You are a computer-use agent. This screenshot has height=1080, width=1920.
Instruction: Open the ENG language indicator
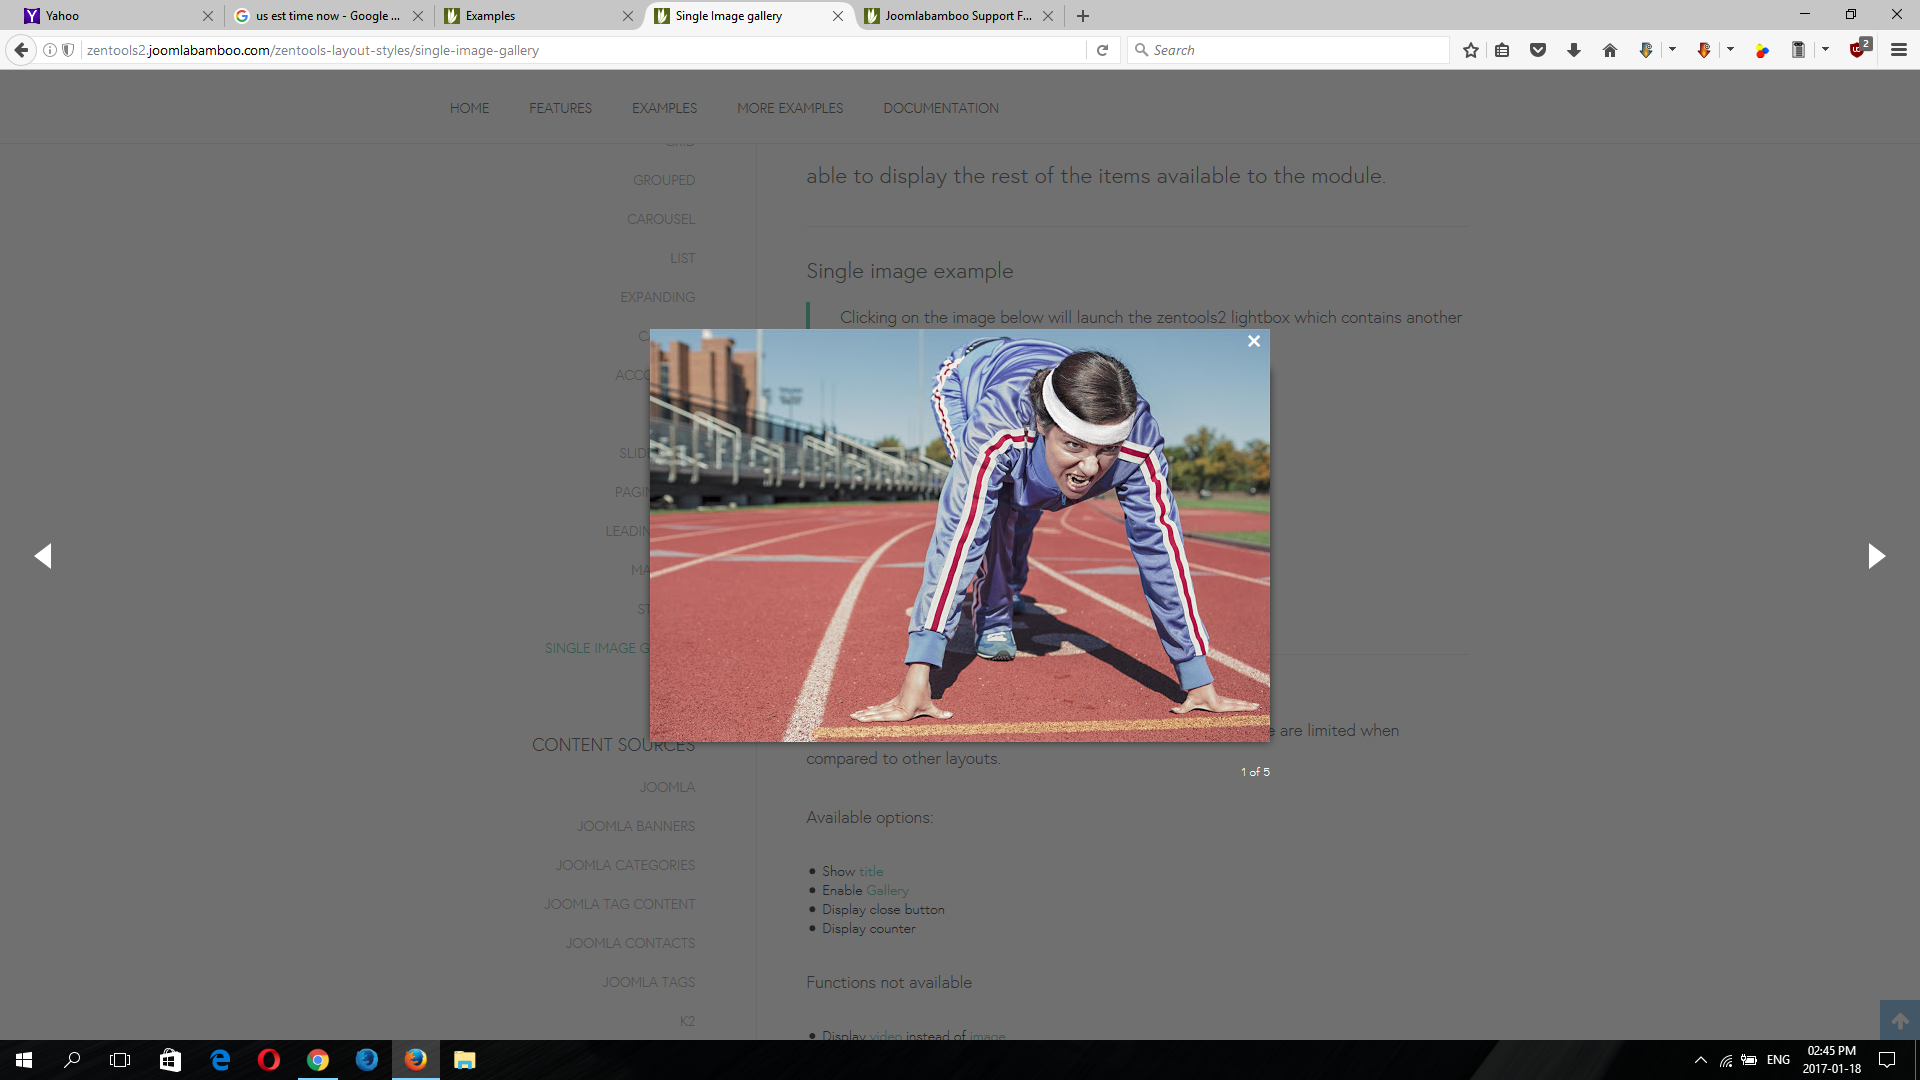[x=1778, y=1060]
